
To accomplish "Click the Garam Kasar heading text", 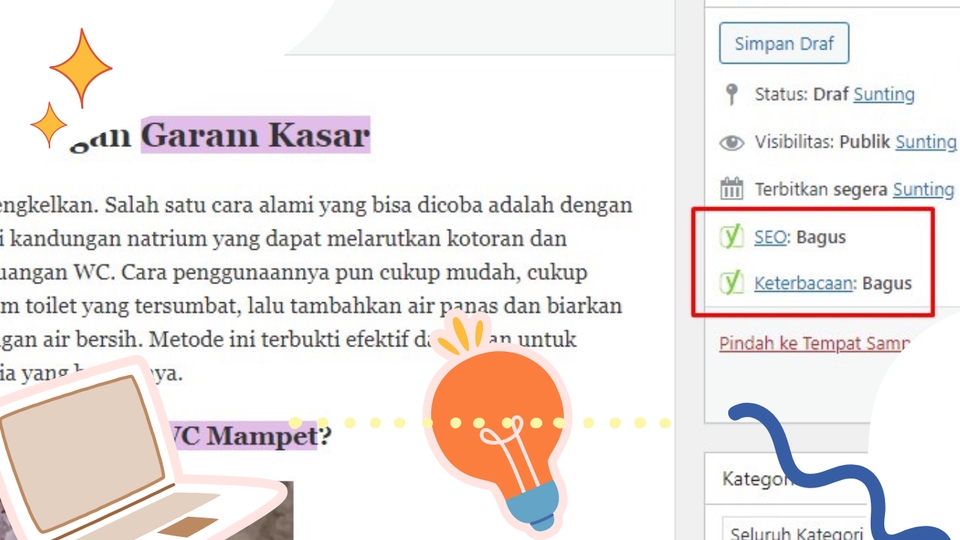I will pyautogui.click(x=256, y=135).
